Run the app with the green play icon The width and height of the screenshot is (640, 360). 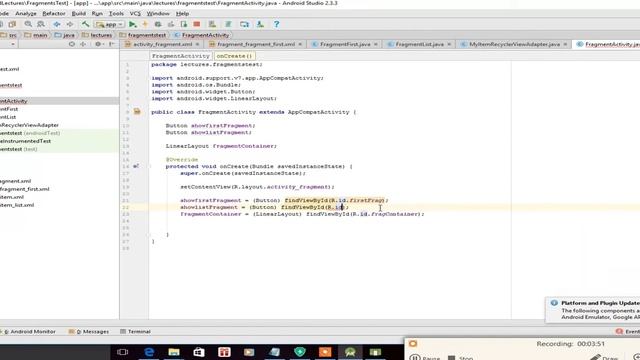point(133,24)
